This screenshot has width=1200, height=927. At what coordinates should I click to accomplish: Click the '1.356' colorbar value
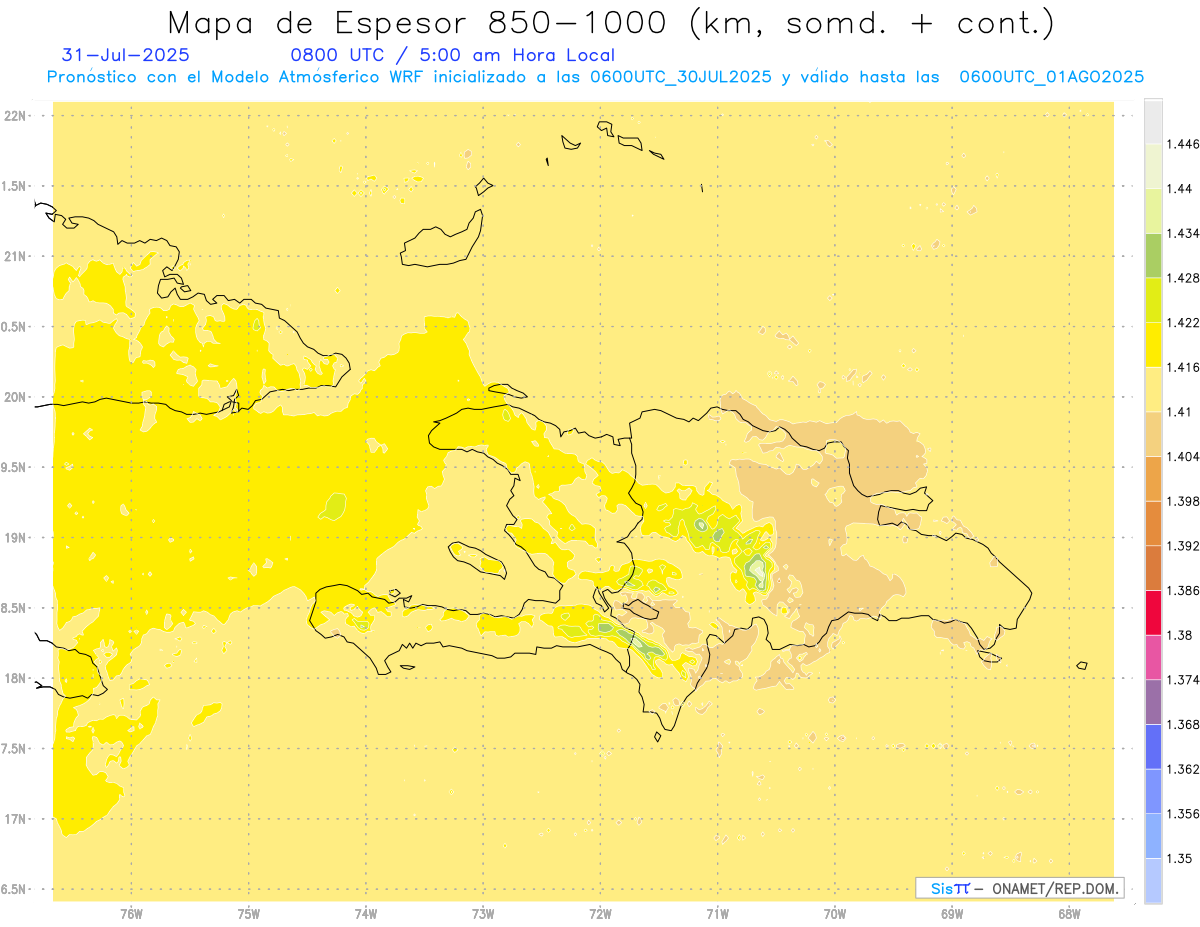[1184, 814]
